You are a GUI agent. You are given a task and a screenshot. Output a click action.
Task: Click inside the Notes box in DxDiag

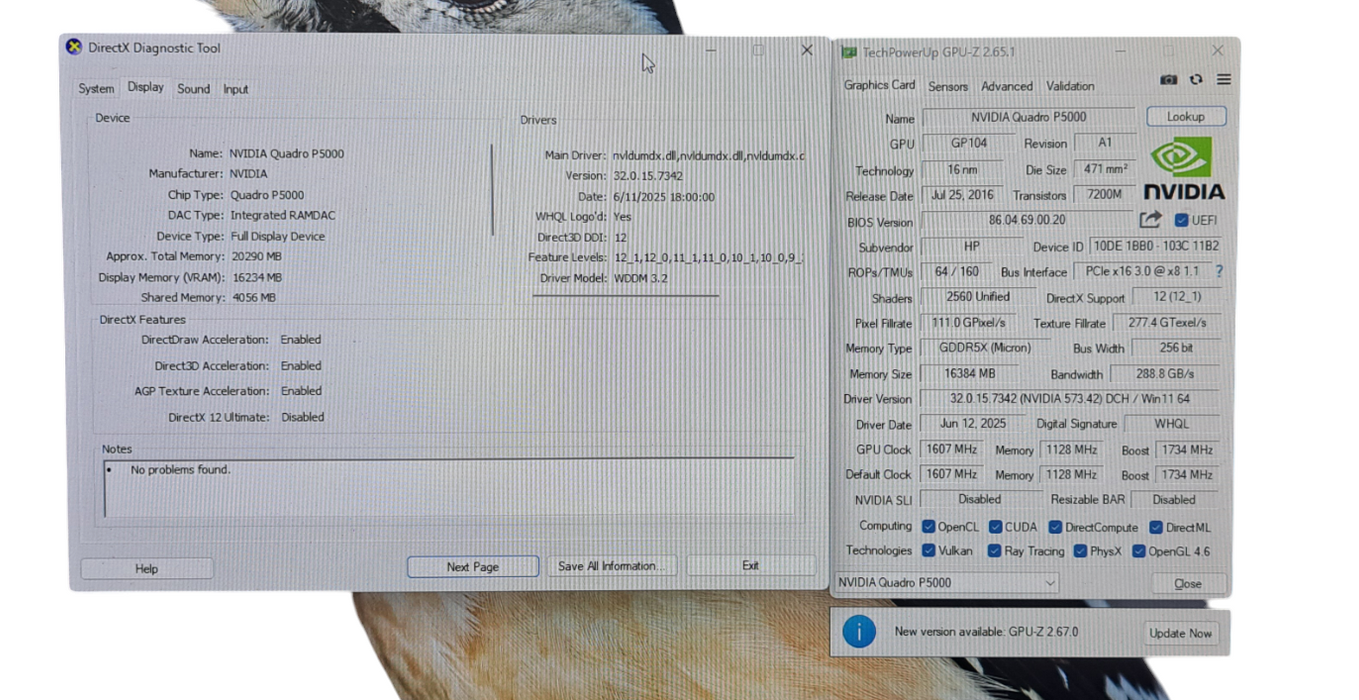tap(450, 489)
